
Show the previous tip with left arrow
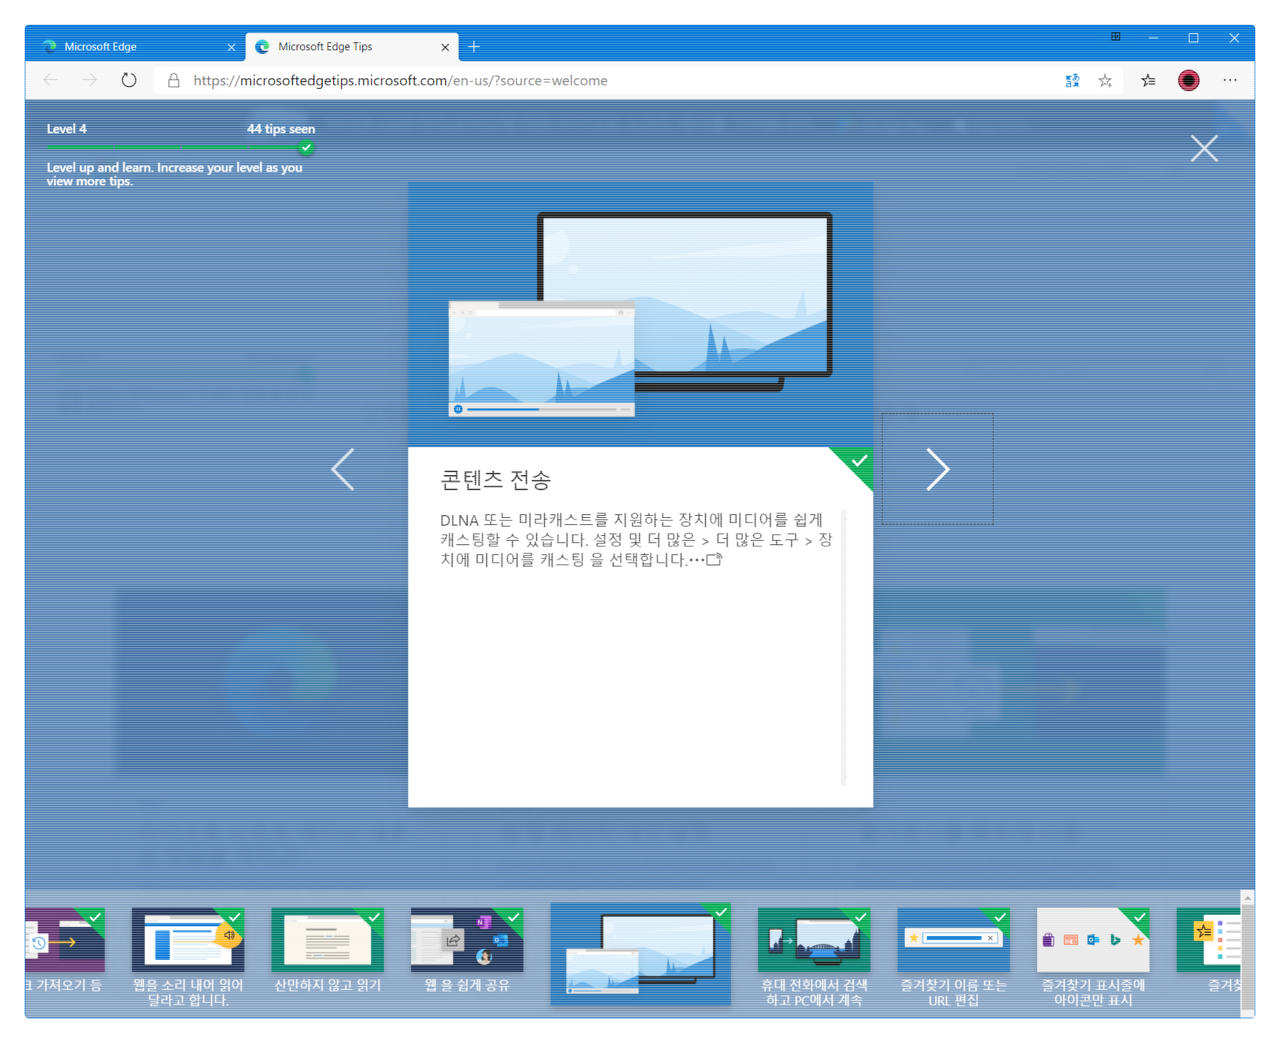click(x=343, y=469)
